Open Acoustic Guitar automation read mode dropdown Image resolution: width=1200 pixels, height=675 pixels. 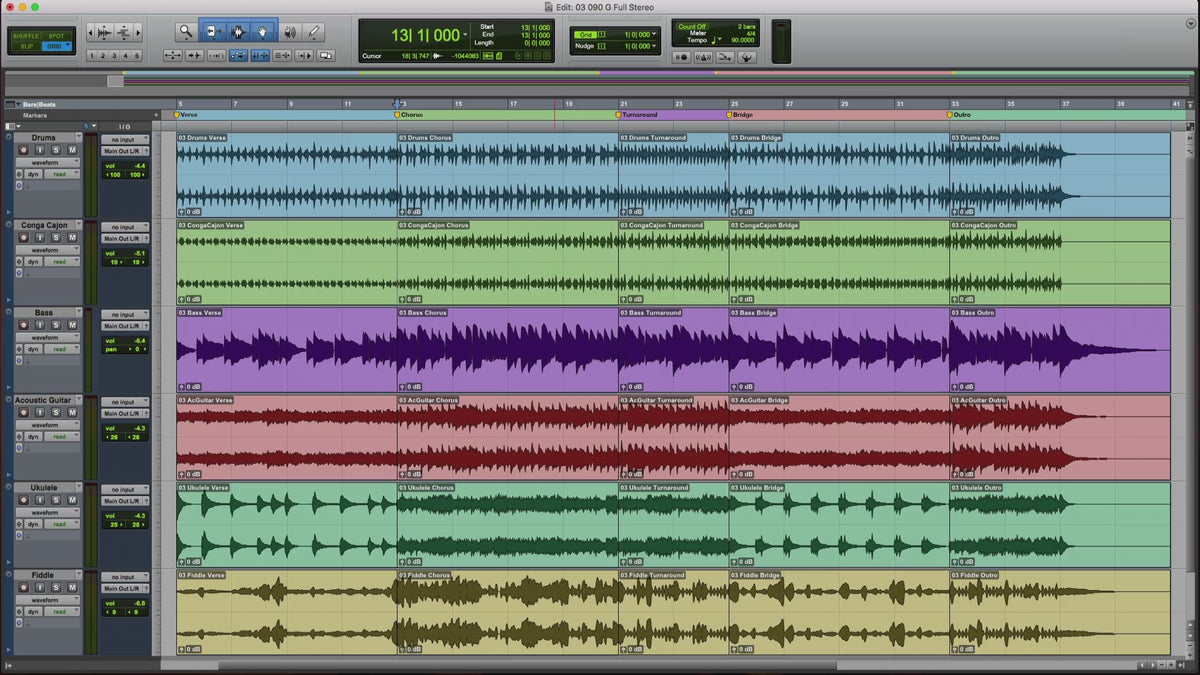(63, 437)
